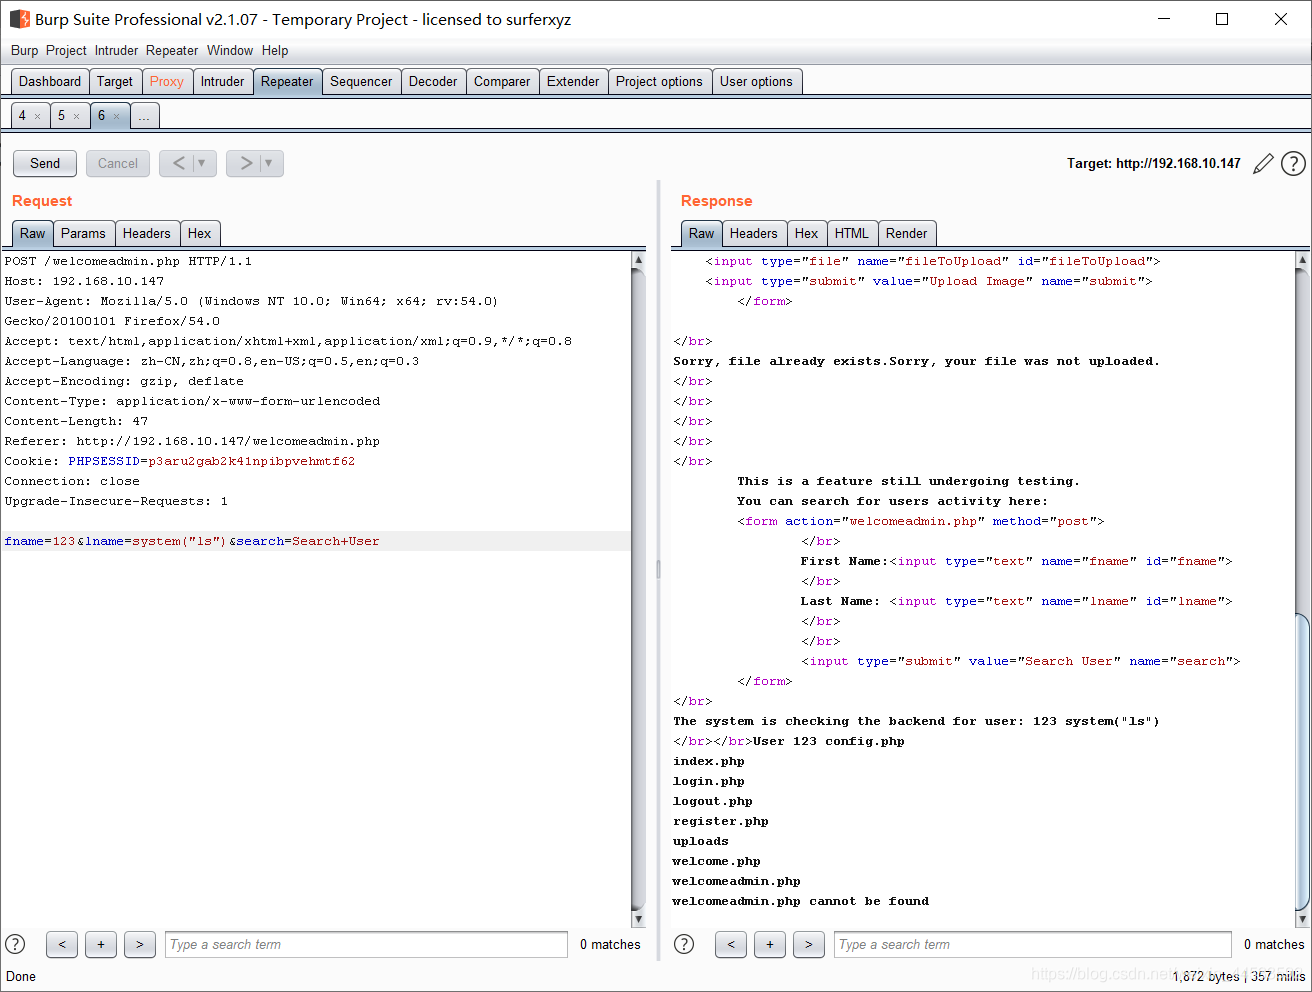Show response HTML view
Image resolution: width=1312 pixels, height=992 pixels.
point(852,233)
